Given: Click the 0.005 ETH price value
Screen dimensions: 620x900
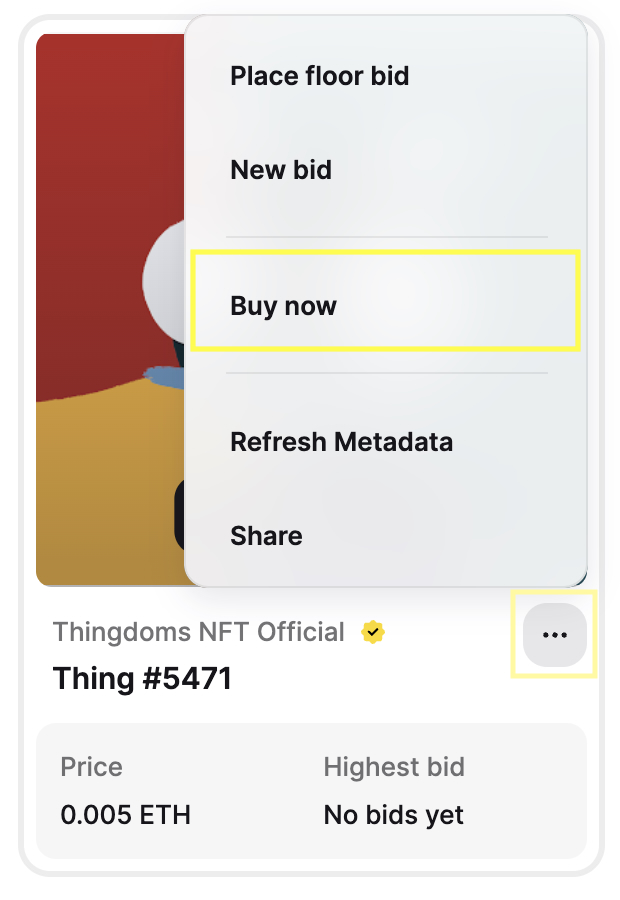Looking at the screenshot, I should pyautogui.click(x=126, y=814).
